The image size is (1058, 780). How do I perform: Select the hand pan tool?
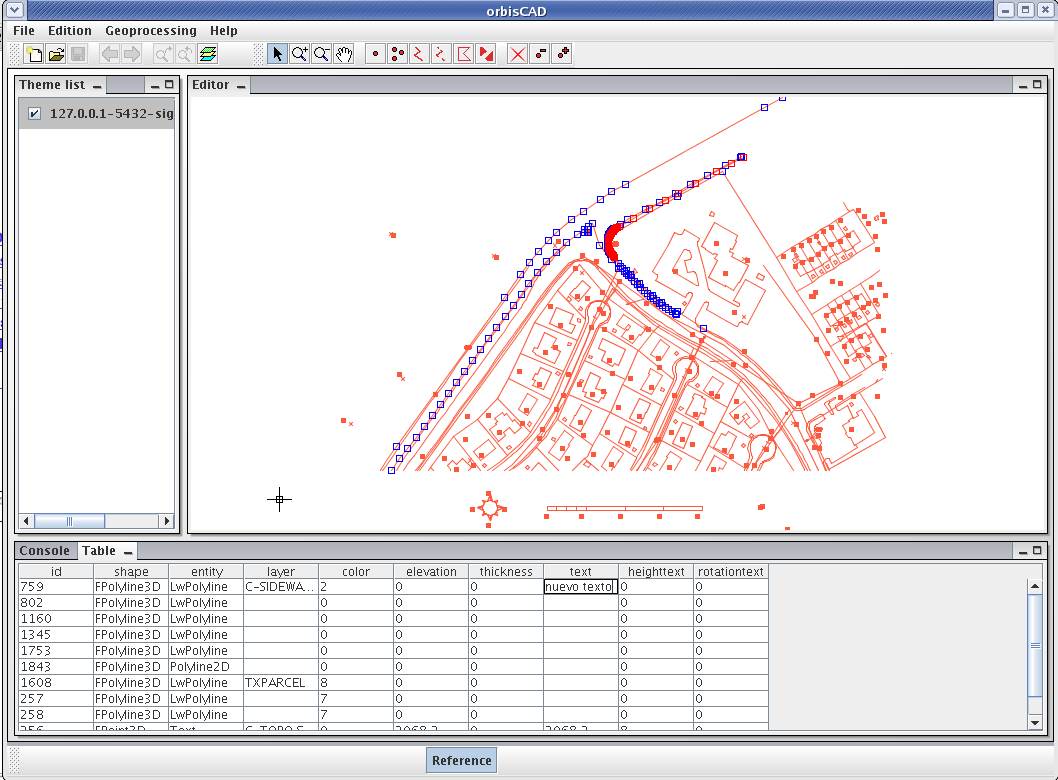pos(344,54)
